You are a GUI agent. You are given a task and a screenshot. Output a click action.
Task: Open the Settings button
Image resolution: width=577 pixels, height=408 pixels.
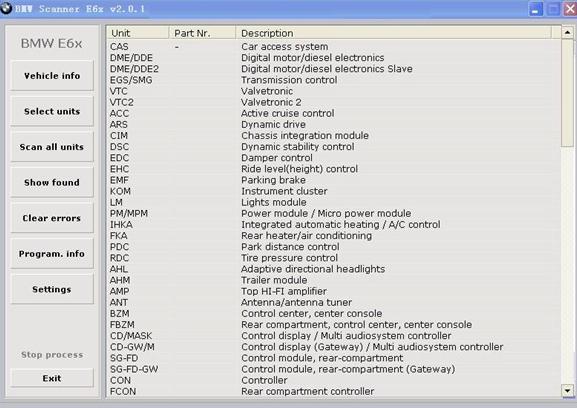pos(52,289)
